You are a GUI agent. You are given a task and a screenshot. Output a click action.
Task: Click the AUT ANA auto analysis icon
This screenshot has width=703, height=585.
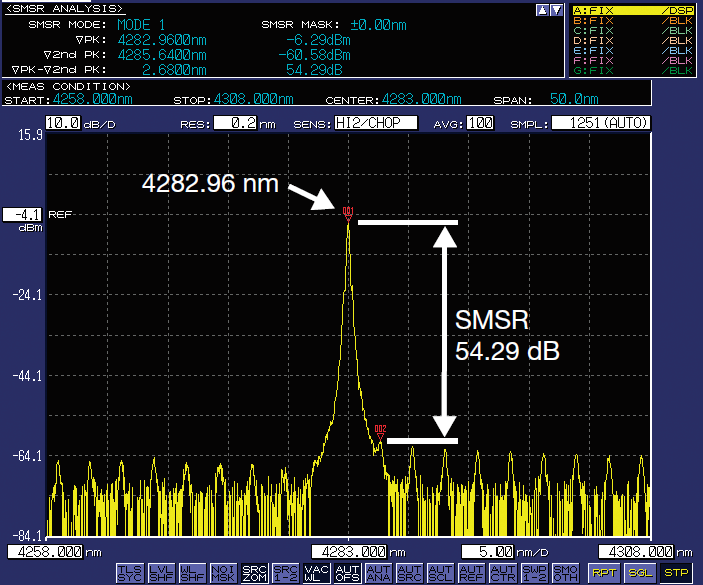[x=378, y=571]
